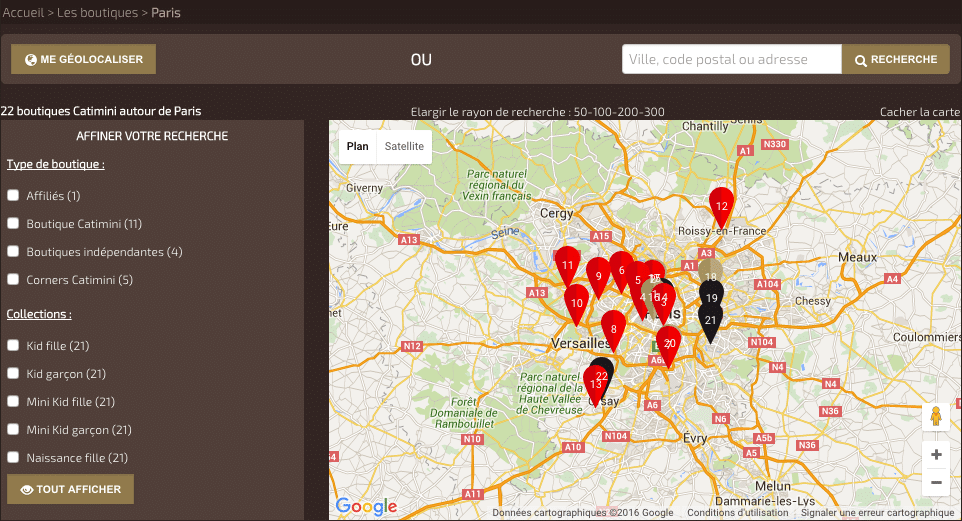Zoom in the map with plus
The width and height of the screenshot is (962, 521).
click(936, 455)
